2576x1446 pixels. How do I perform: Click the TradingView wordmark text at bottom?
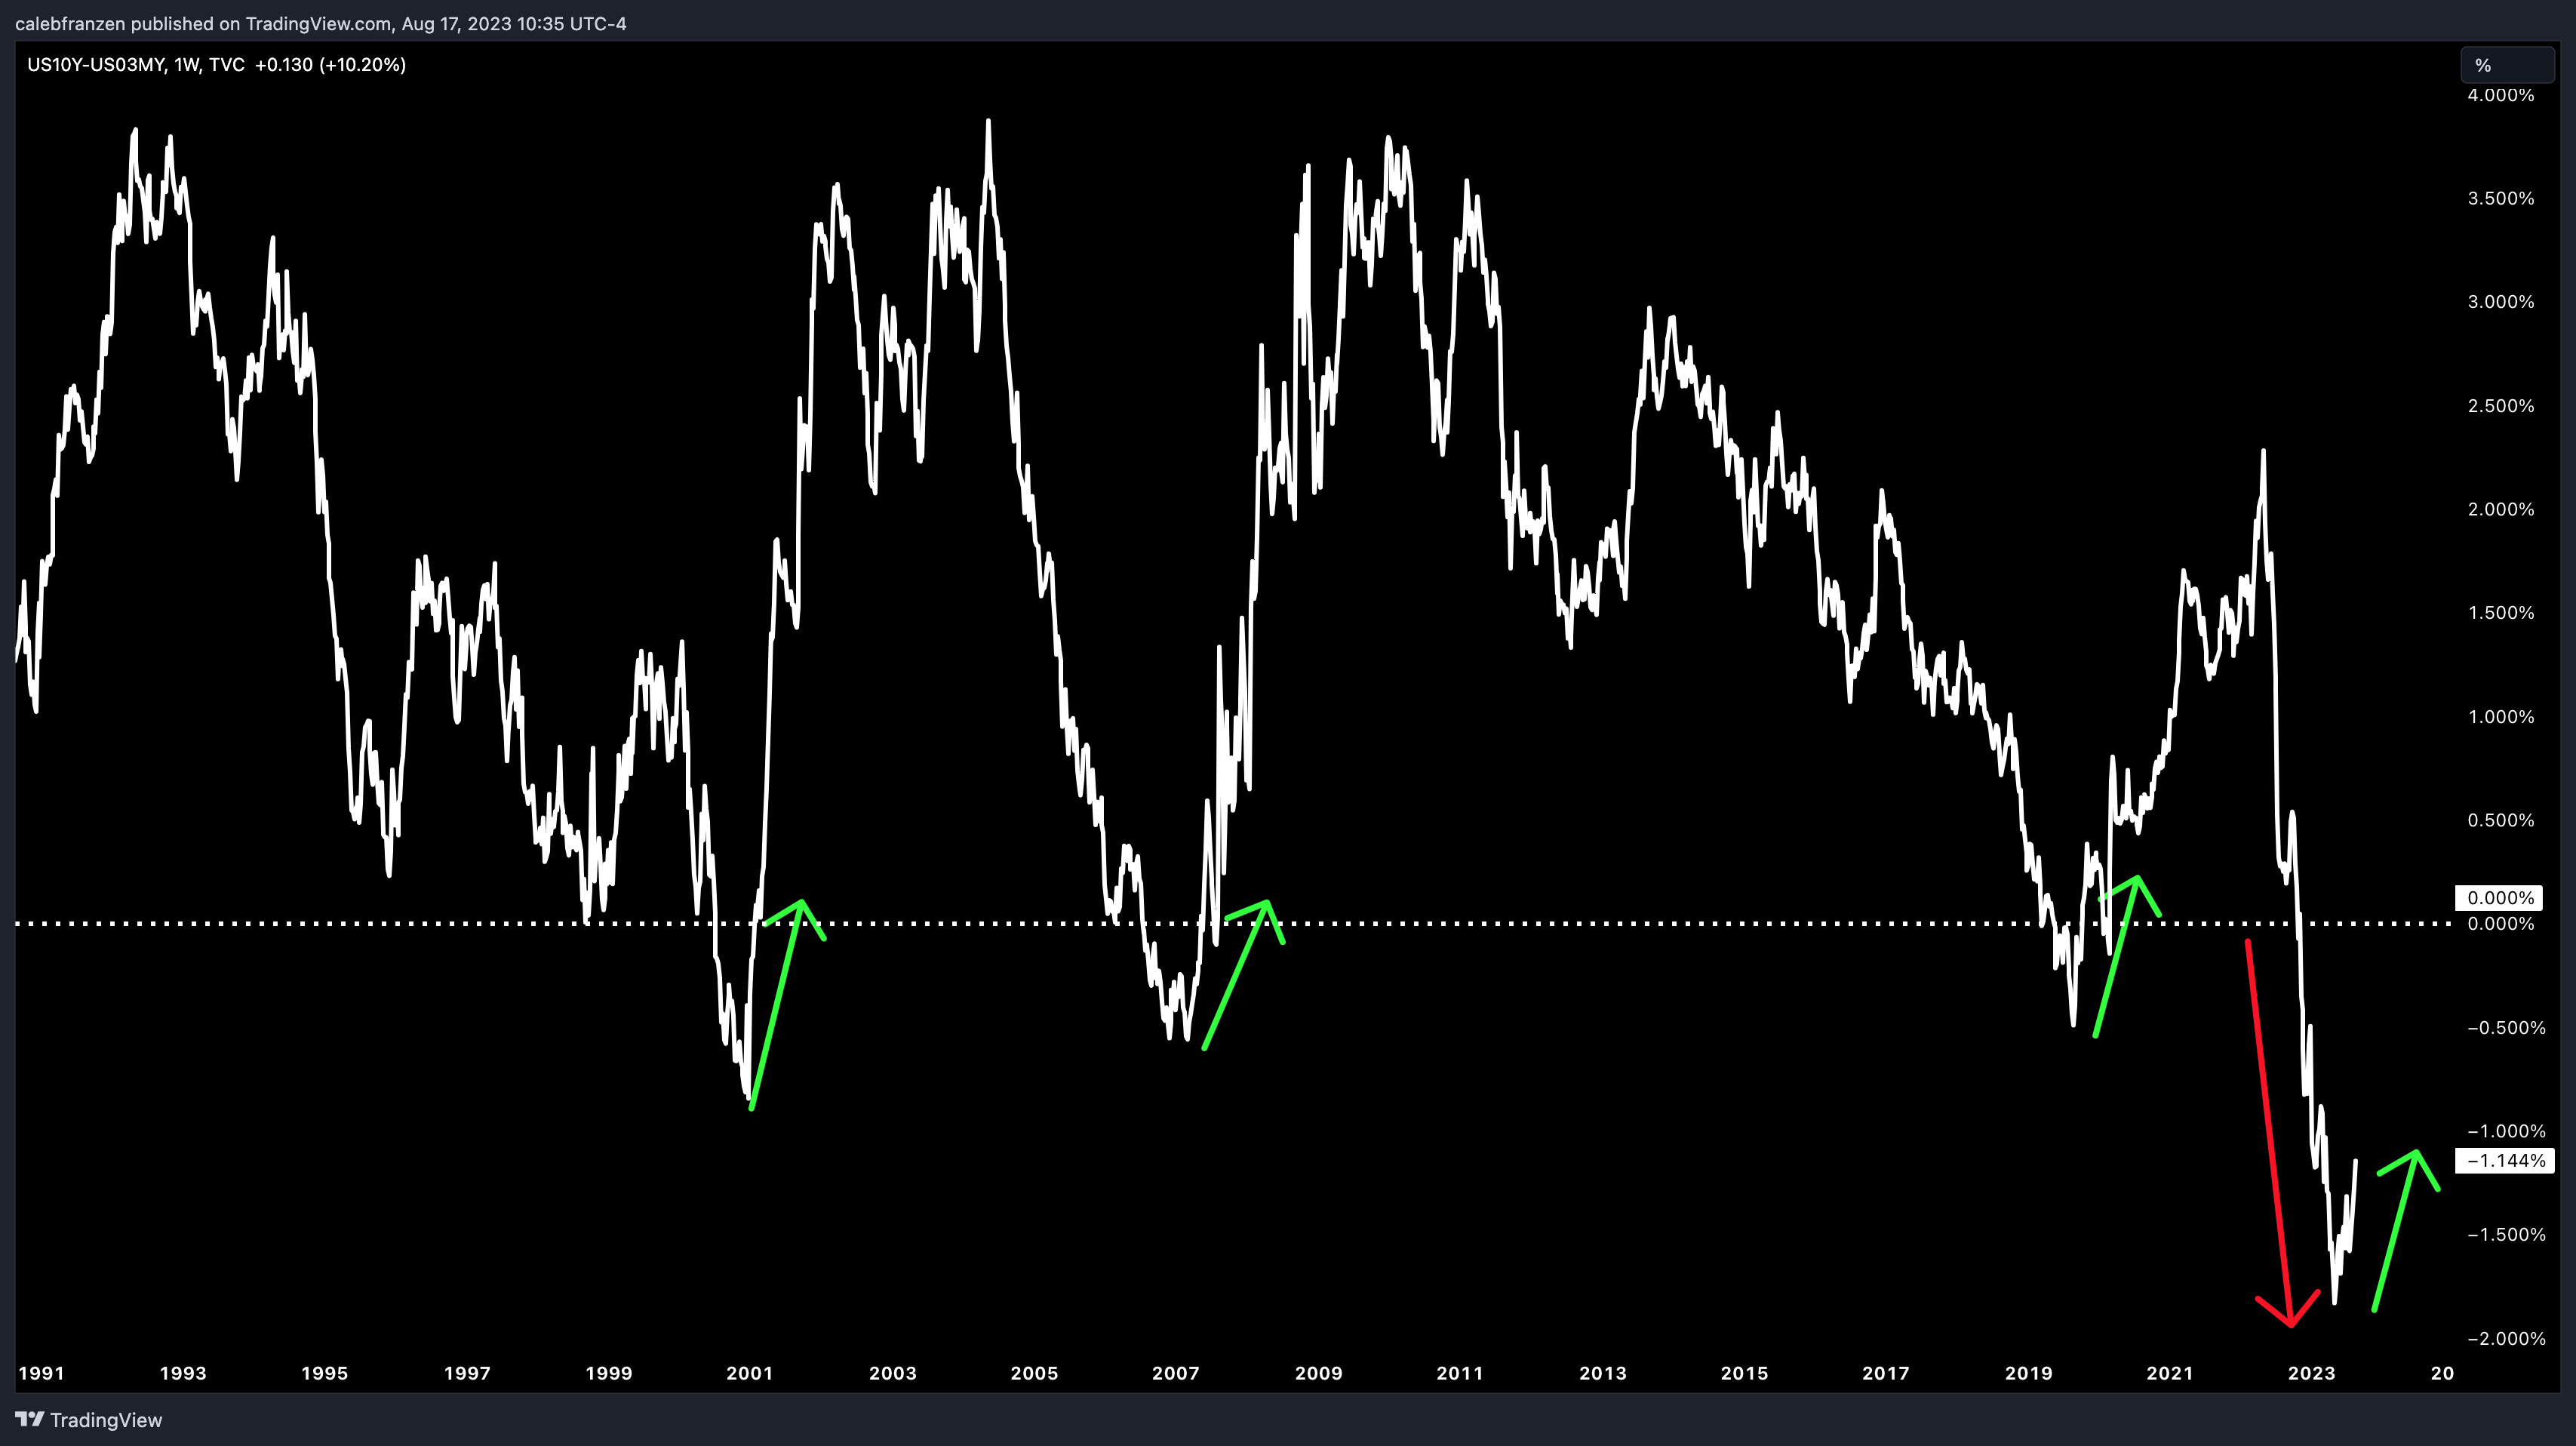point(106,1420)
